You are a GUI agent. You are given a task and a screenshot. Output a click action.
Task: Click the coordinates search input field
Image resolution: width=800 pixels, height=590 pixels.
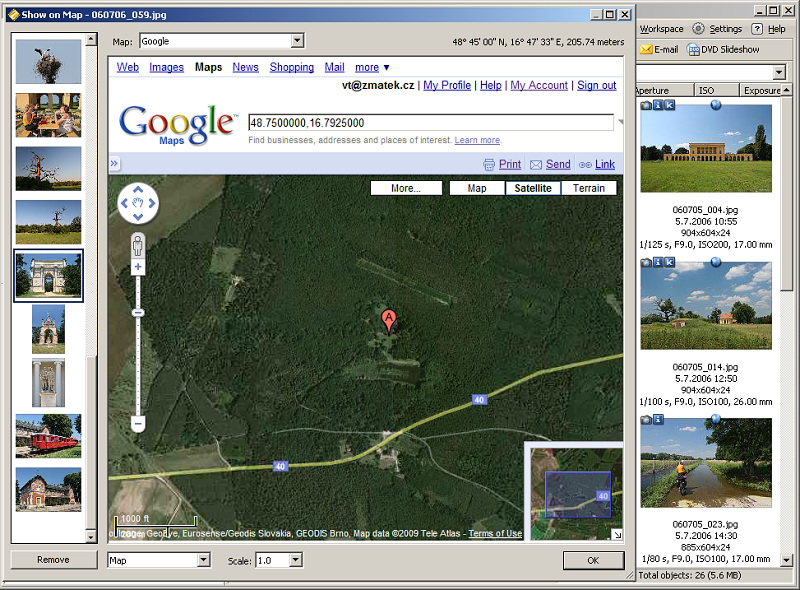pyautogui.click(x=431, y=122)
